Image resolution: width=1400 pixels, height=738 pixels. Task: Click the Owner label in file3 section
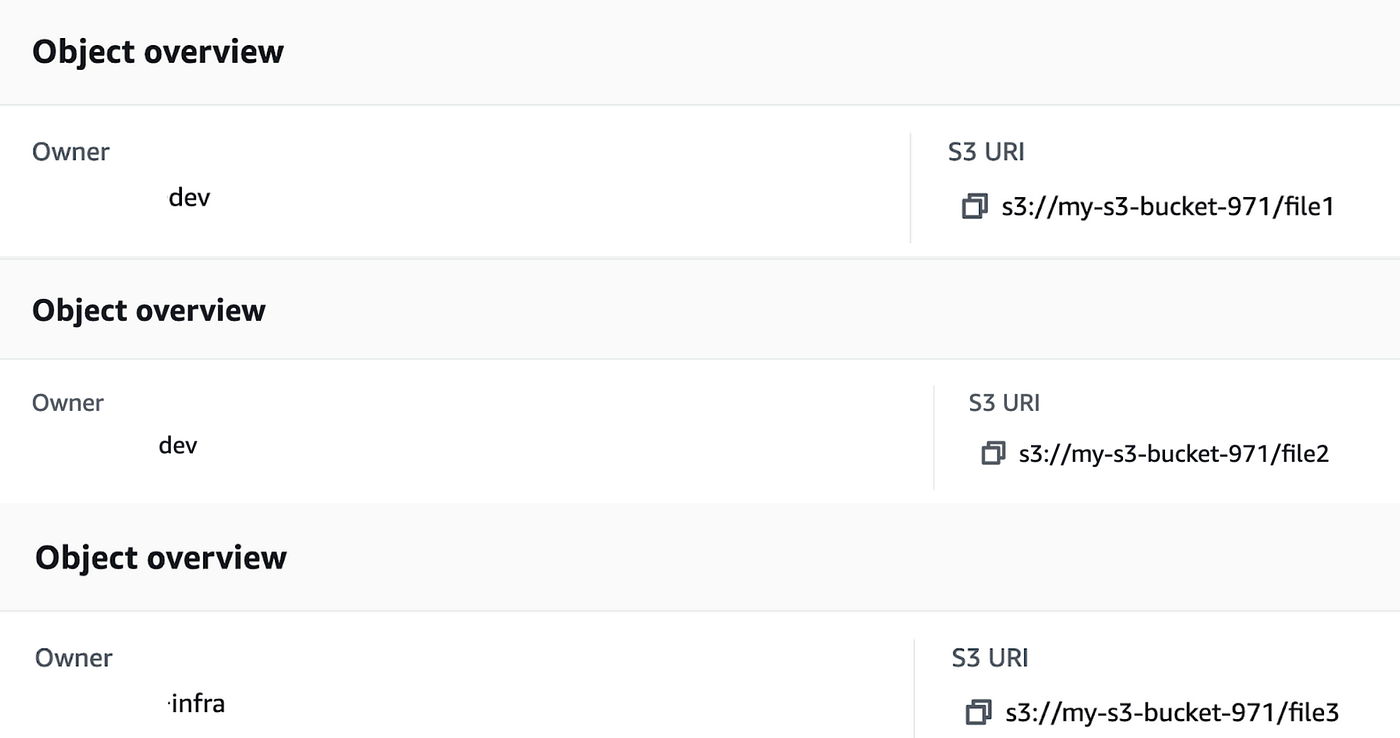(x=74, y=658)
